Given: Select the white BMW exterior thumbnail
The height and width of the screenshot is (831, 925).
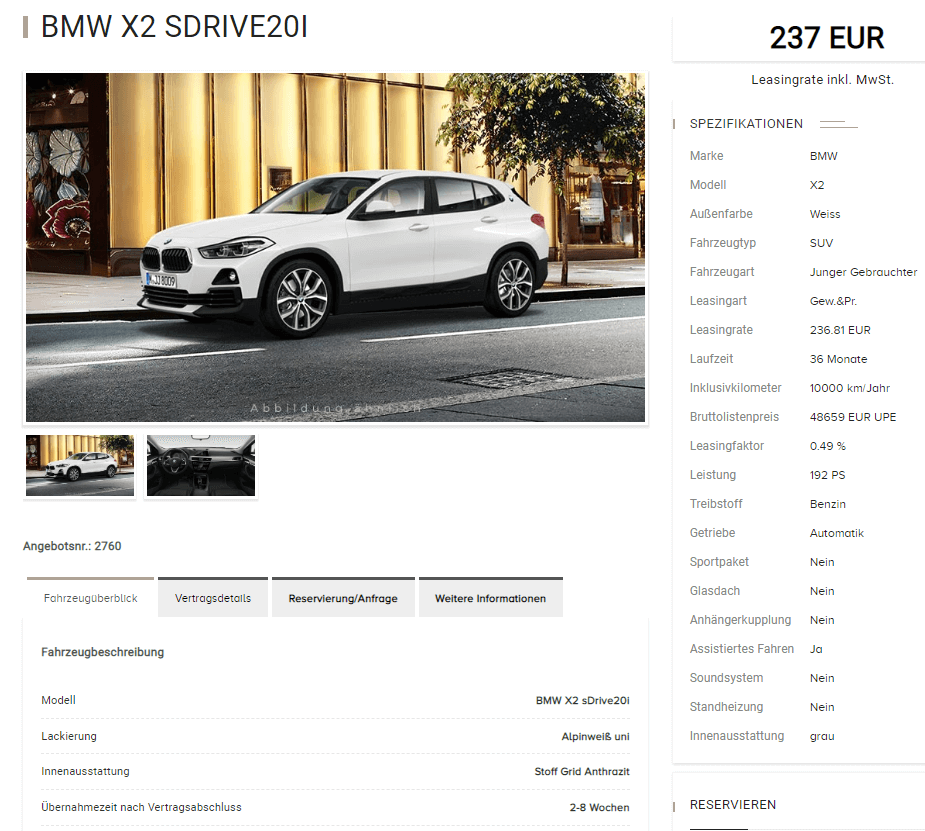Looking at the screenshot, I should coord(80,466).
